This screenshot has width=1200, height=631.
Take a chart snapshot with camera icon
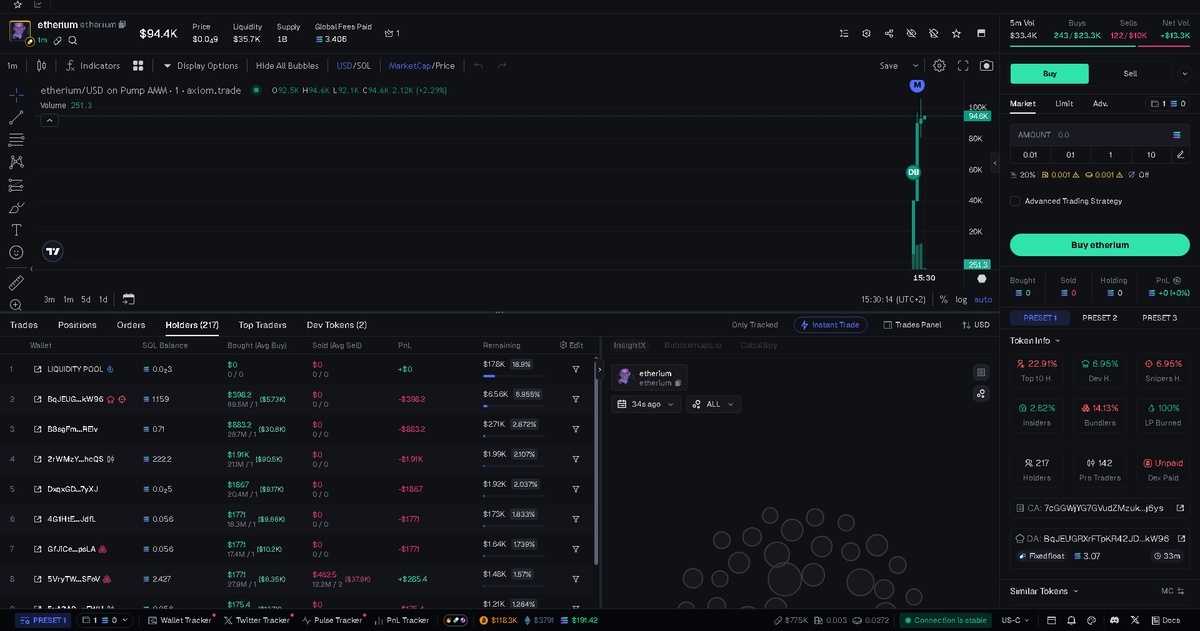tap(987, 66)
